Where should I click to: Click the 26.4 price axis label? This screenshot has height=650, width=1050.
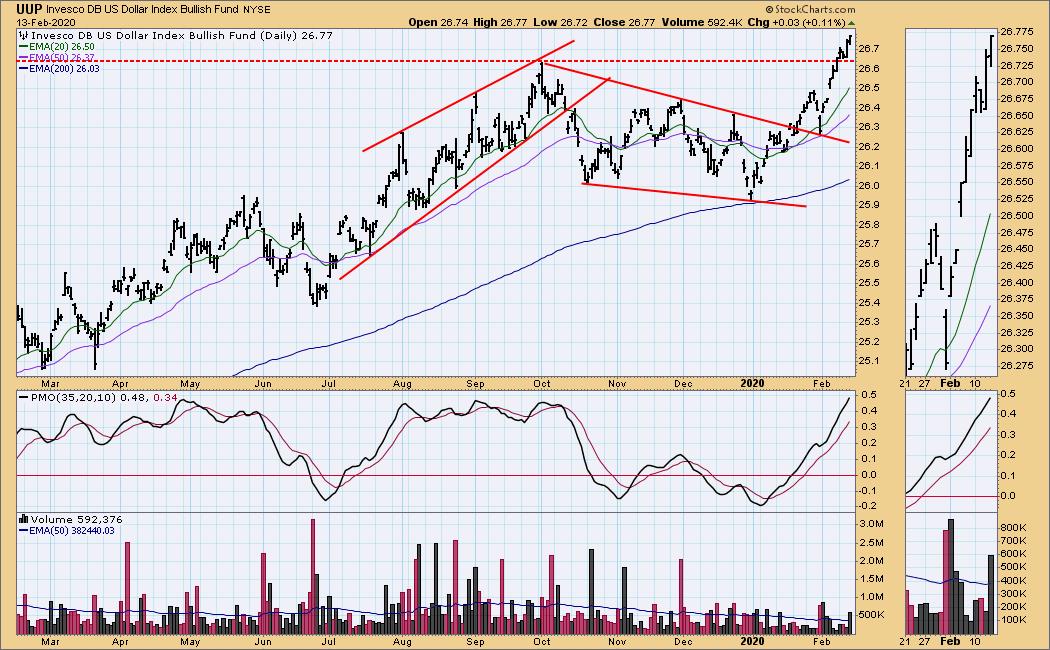pos(869,107)
